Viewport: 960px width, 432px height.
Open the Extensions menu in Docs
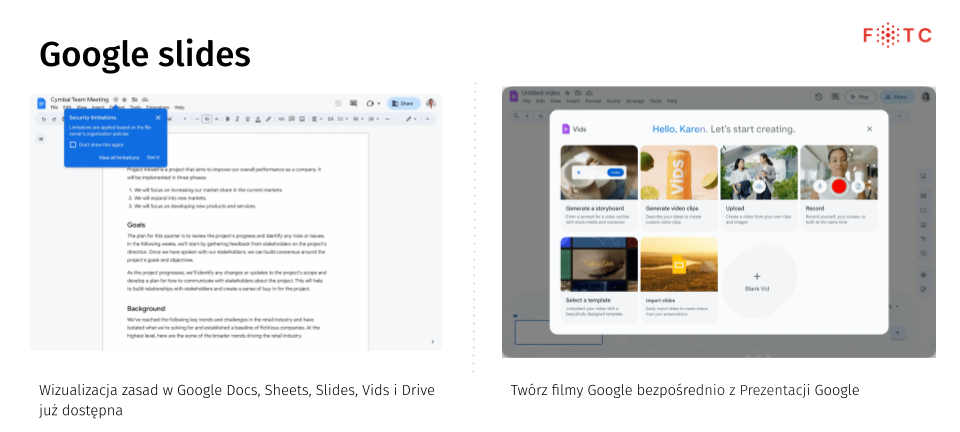[x=157, y=107]
